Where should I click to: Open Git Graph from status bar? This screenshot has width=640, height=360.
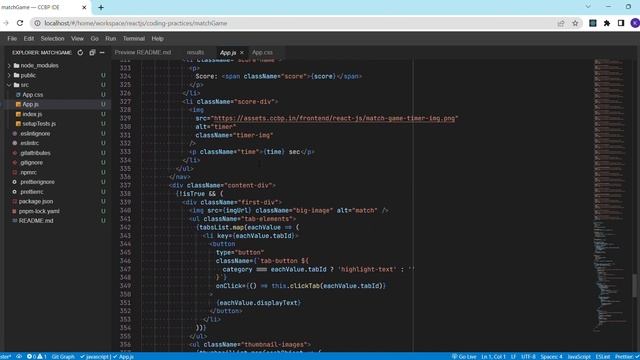point(63,356)
